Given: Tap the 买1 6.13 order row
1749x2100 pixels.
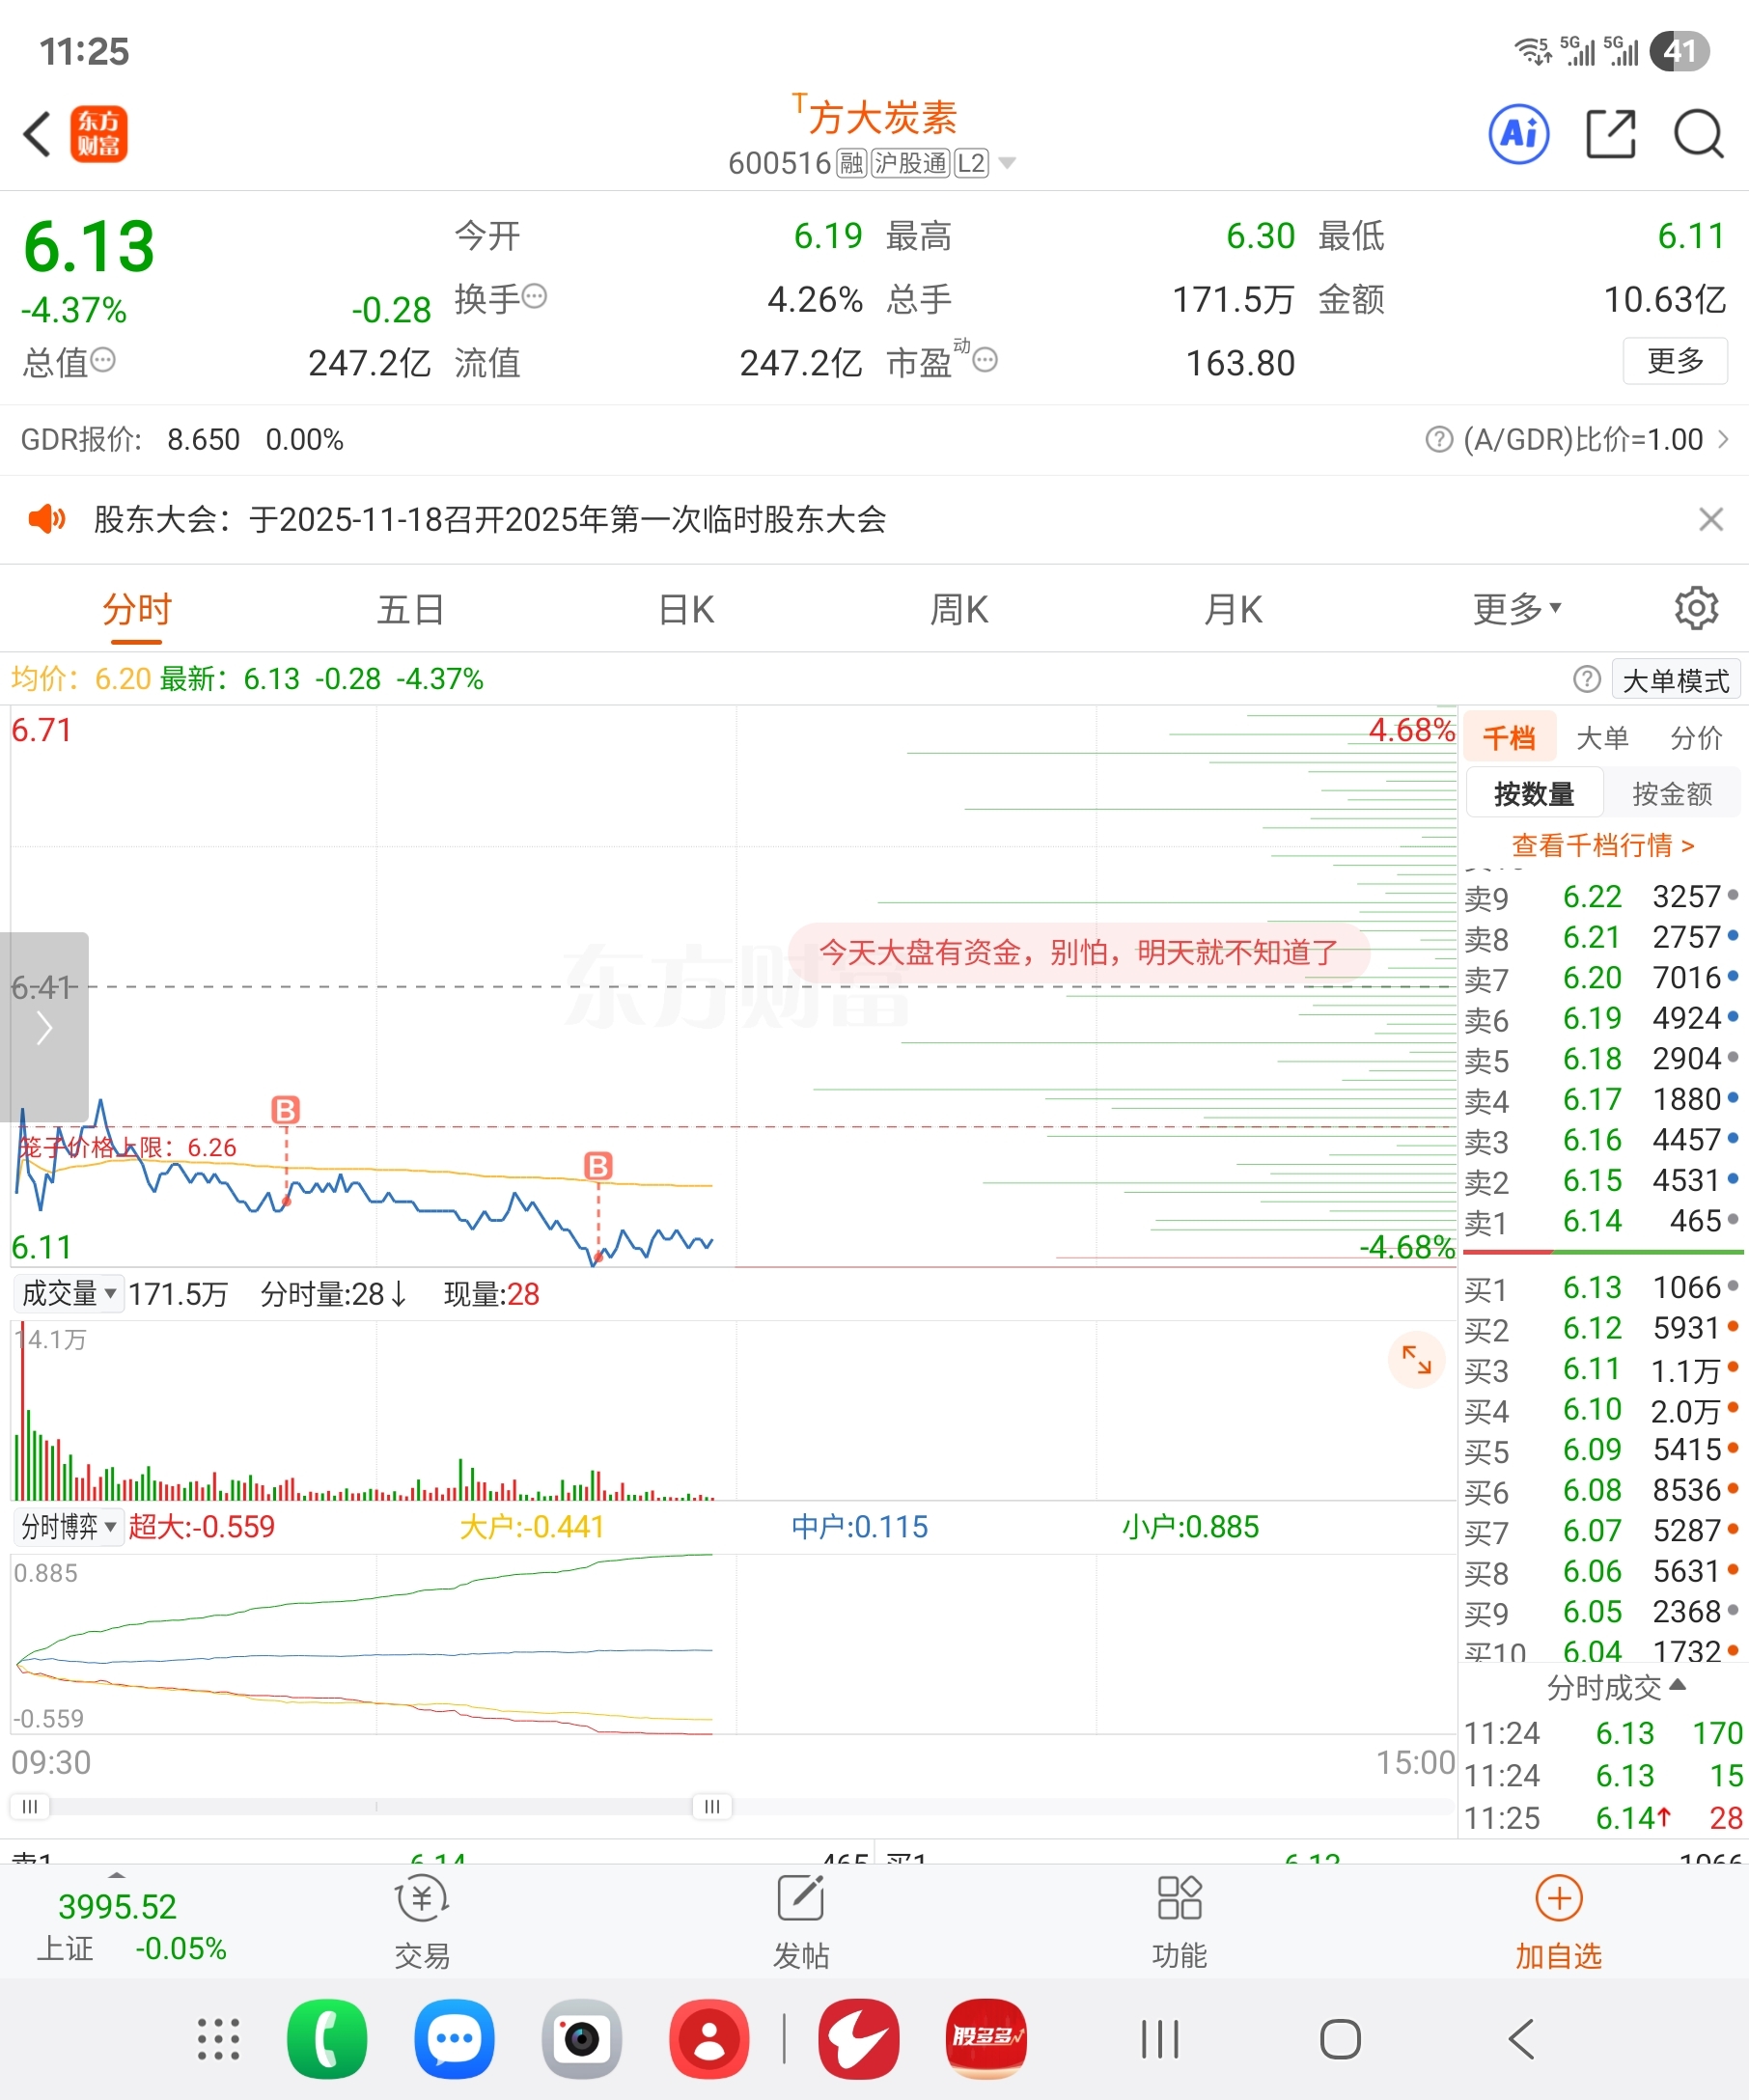Looking at the screenshot, I should pyautogui.click(x=1602, y=1287).
